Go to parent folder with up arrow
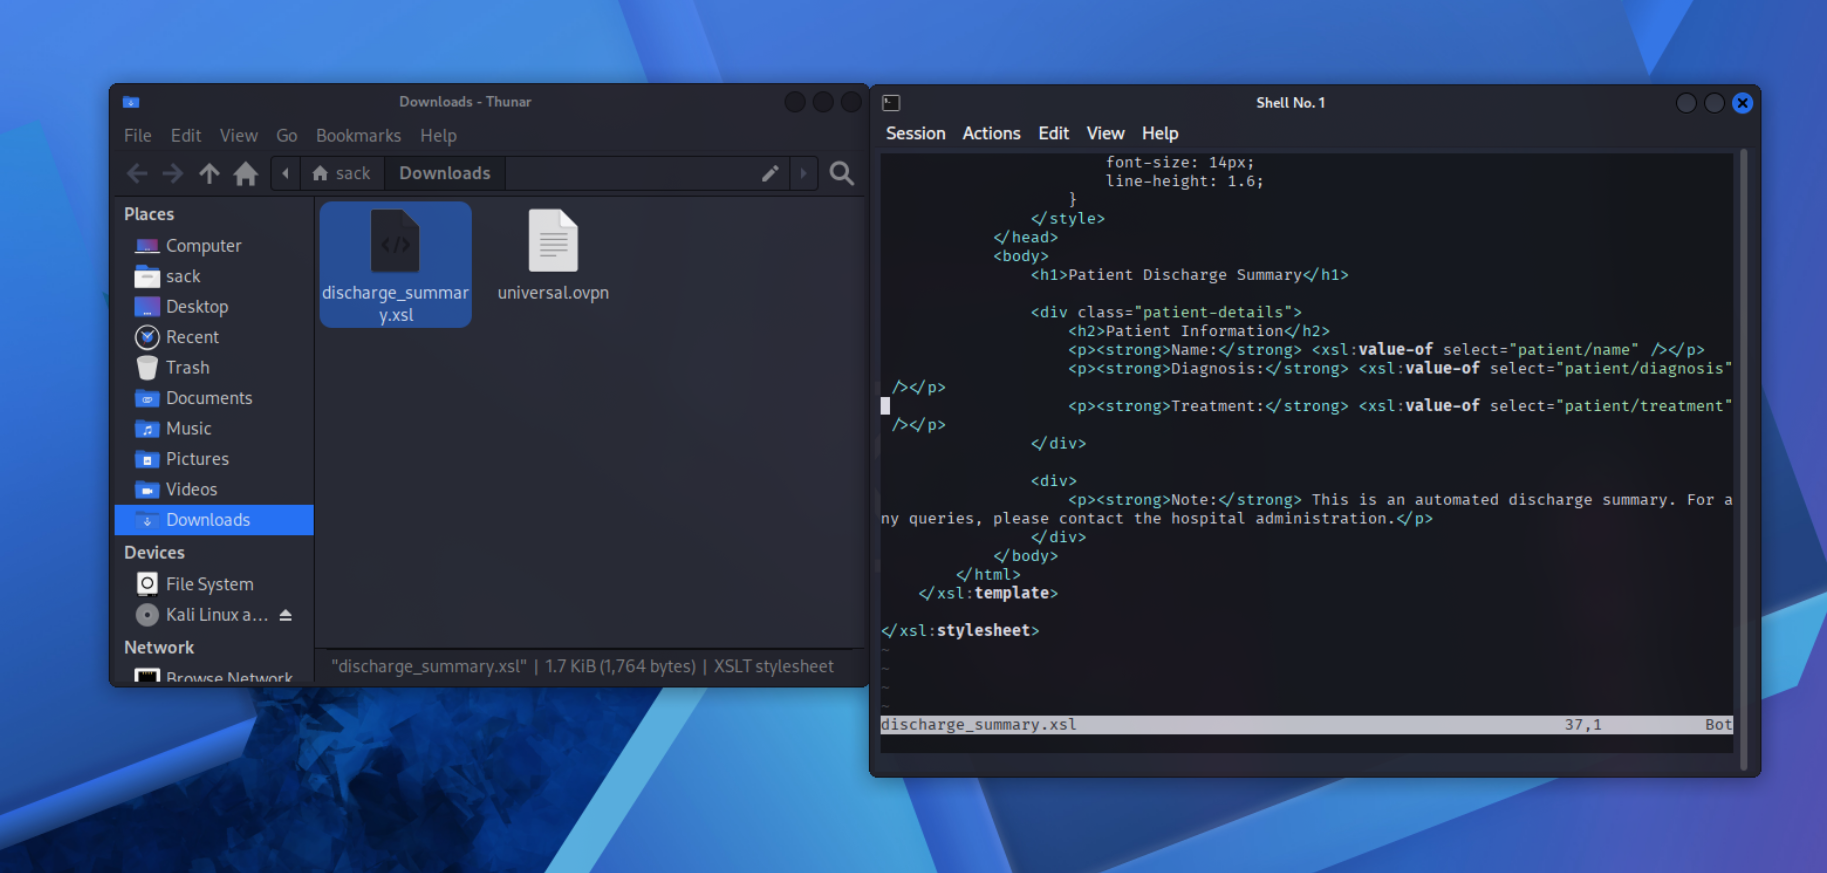This screenshot has height=873, width=1827. coord(209,174)
